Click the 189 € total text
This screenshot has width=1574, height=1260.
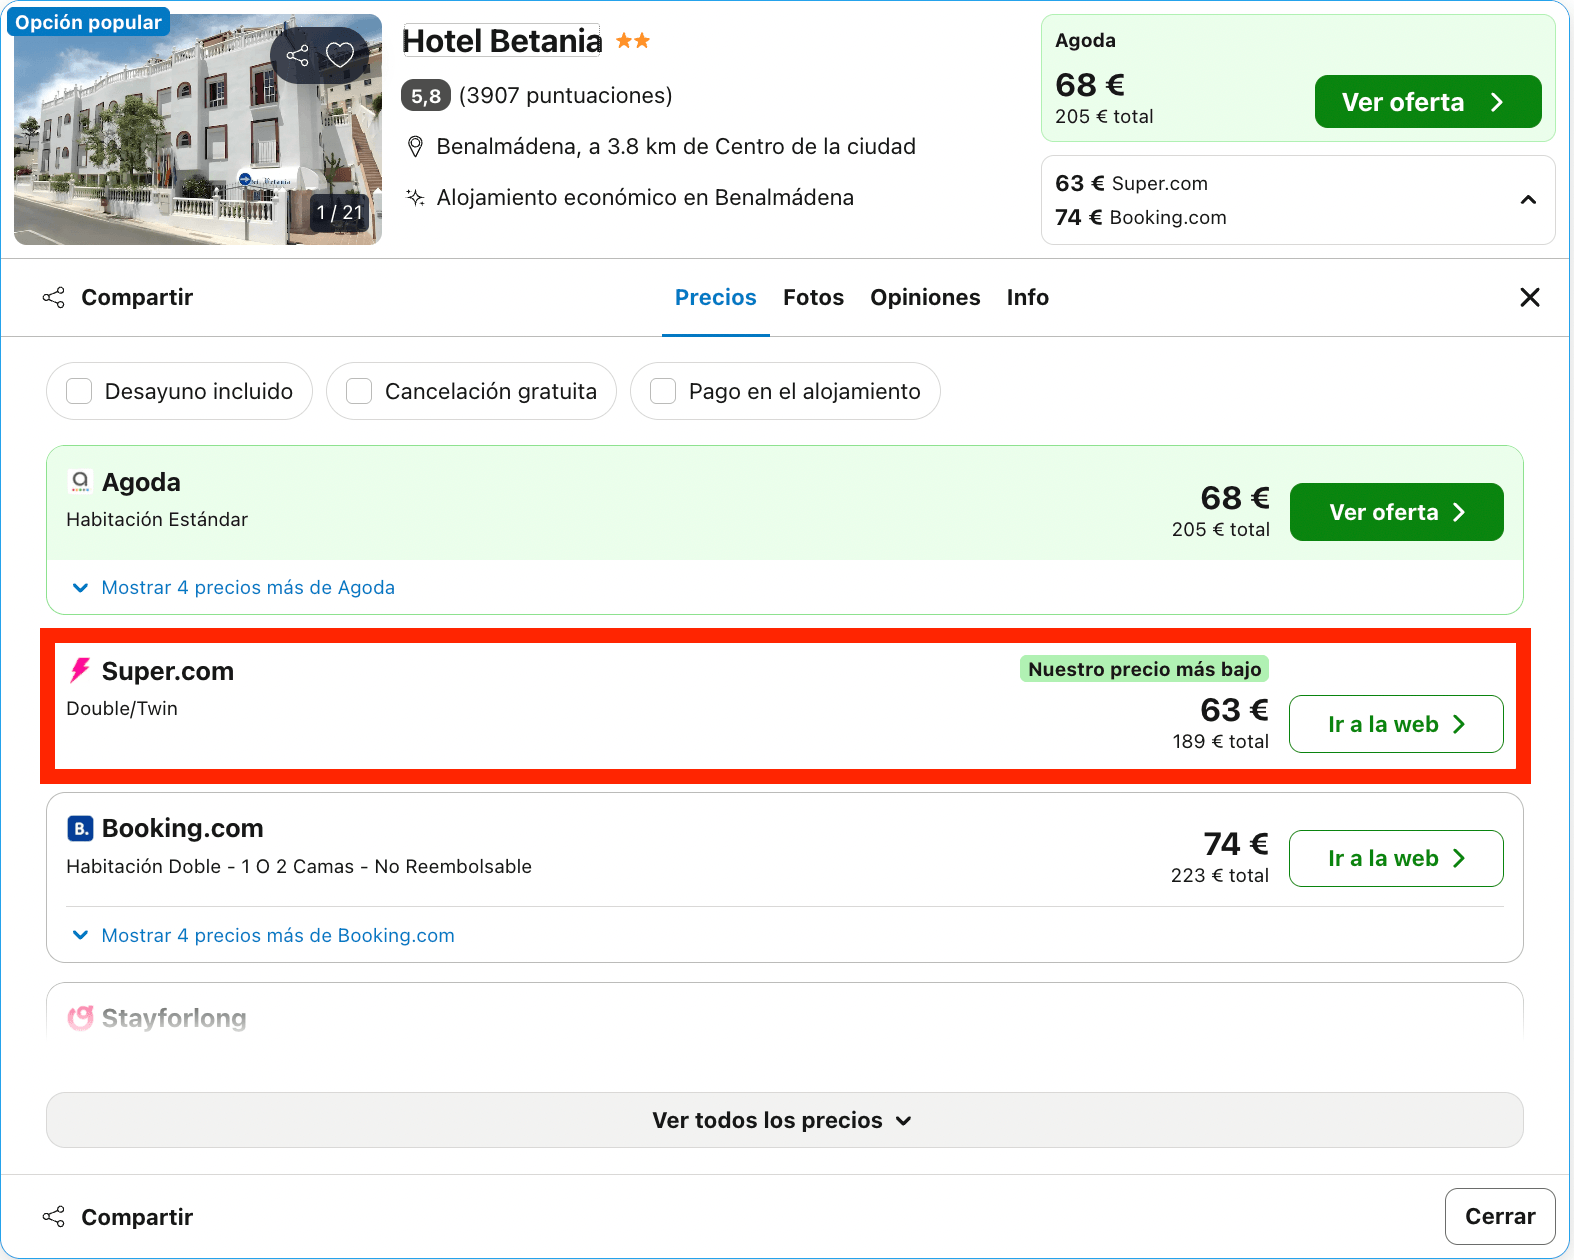click(x=1220, y=741)
